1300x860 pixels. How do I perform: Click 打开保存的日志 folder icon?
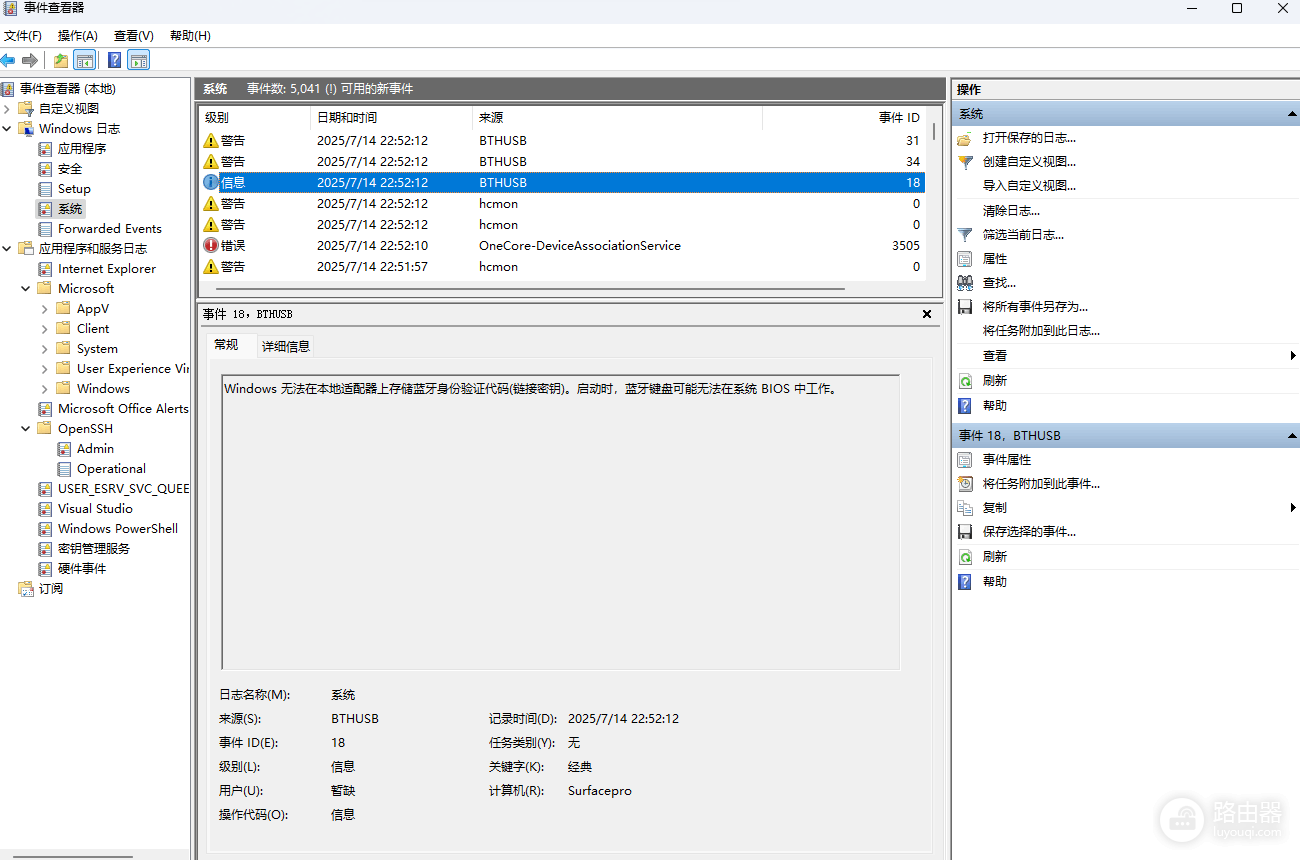(x=965, y=138)
